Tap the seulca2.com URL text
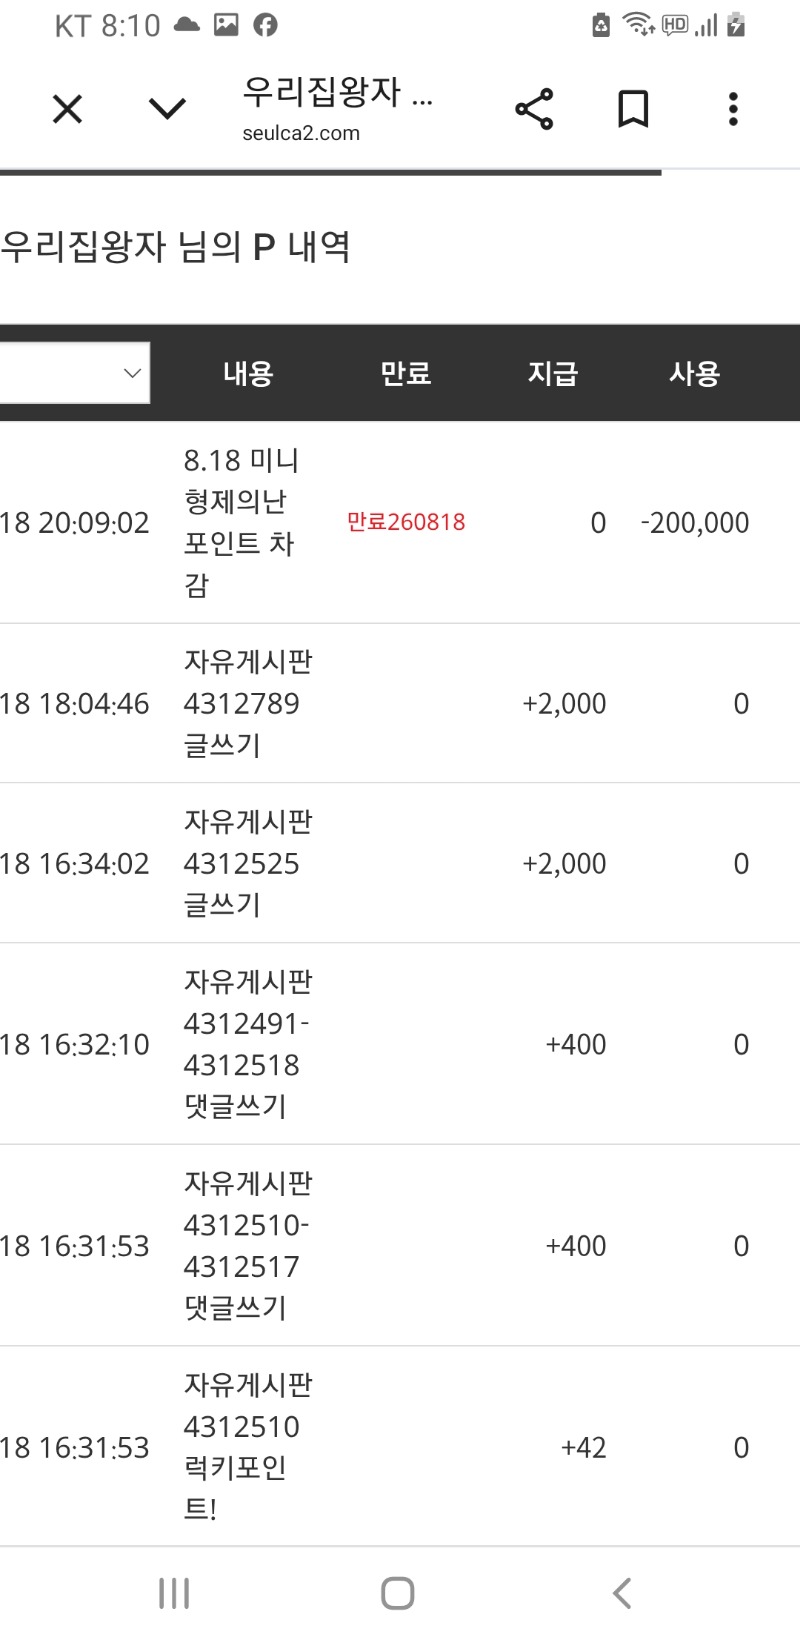 (x=301, y=133)
